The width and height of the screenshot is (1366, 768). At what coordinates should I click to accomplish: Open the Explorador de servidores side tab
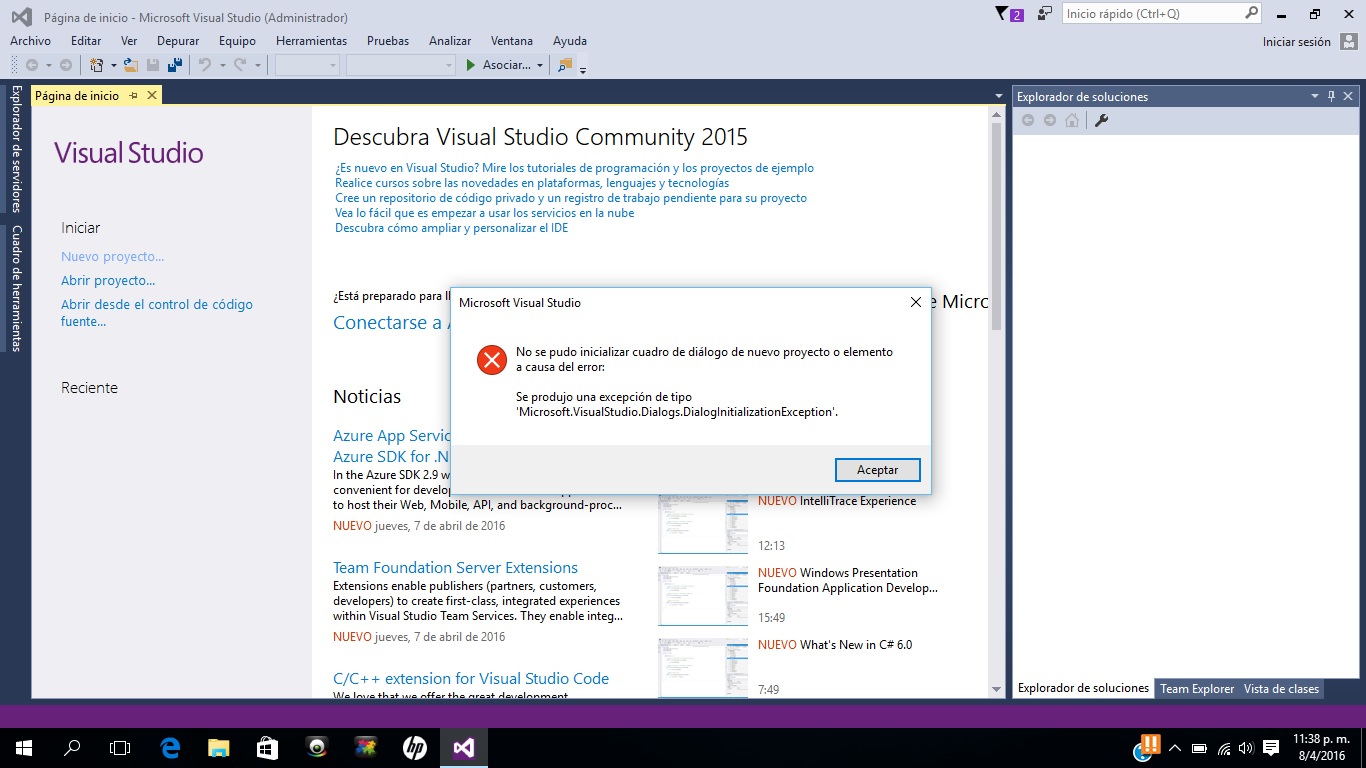click(x=16, y=148)
